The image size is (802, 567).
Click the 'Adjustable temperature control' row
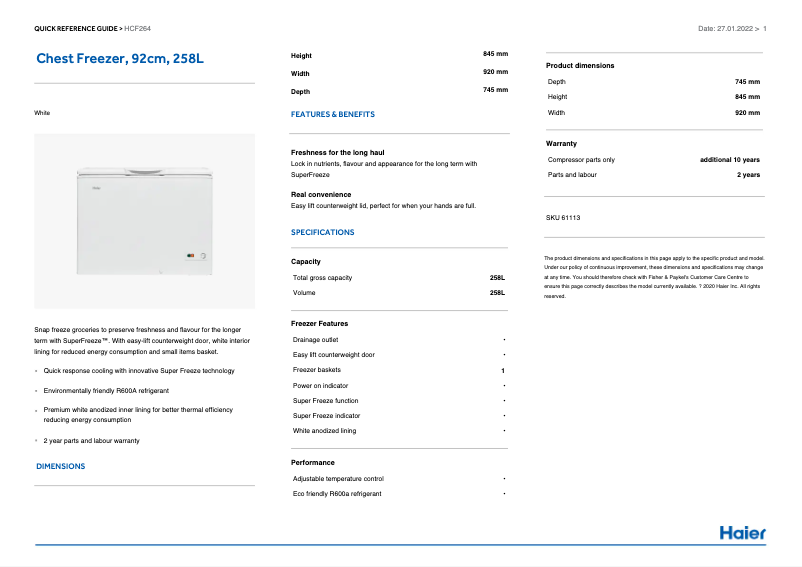pyautogui.click(x=338, y=479)
